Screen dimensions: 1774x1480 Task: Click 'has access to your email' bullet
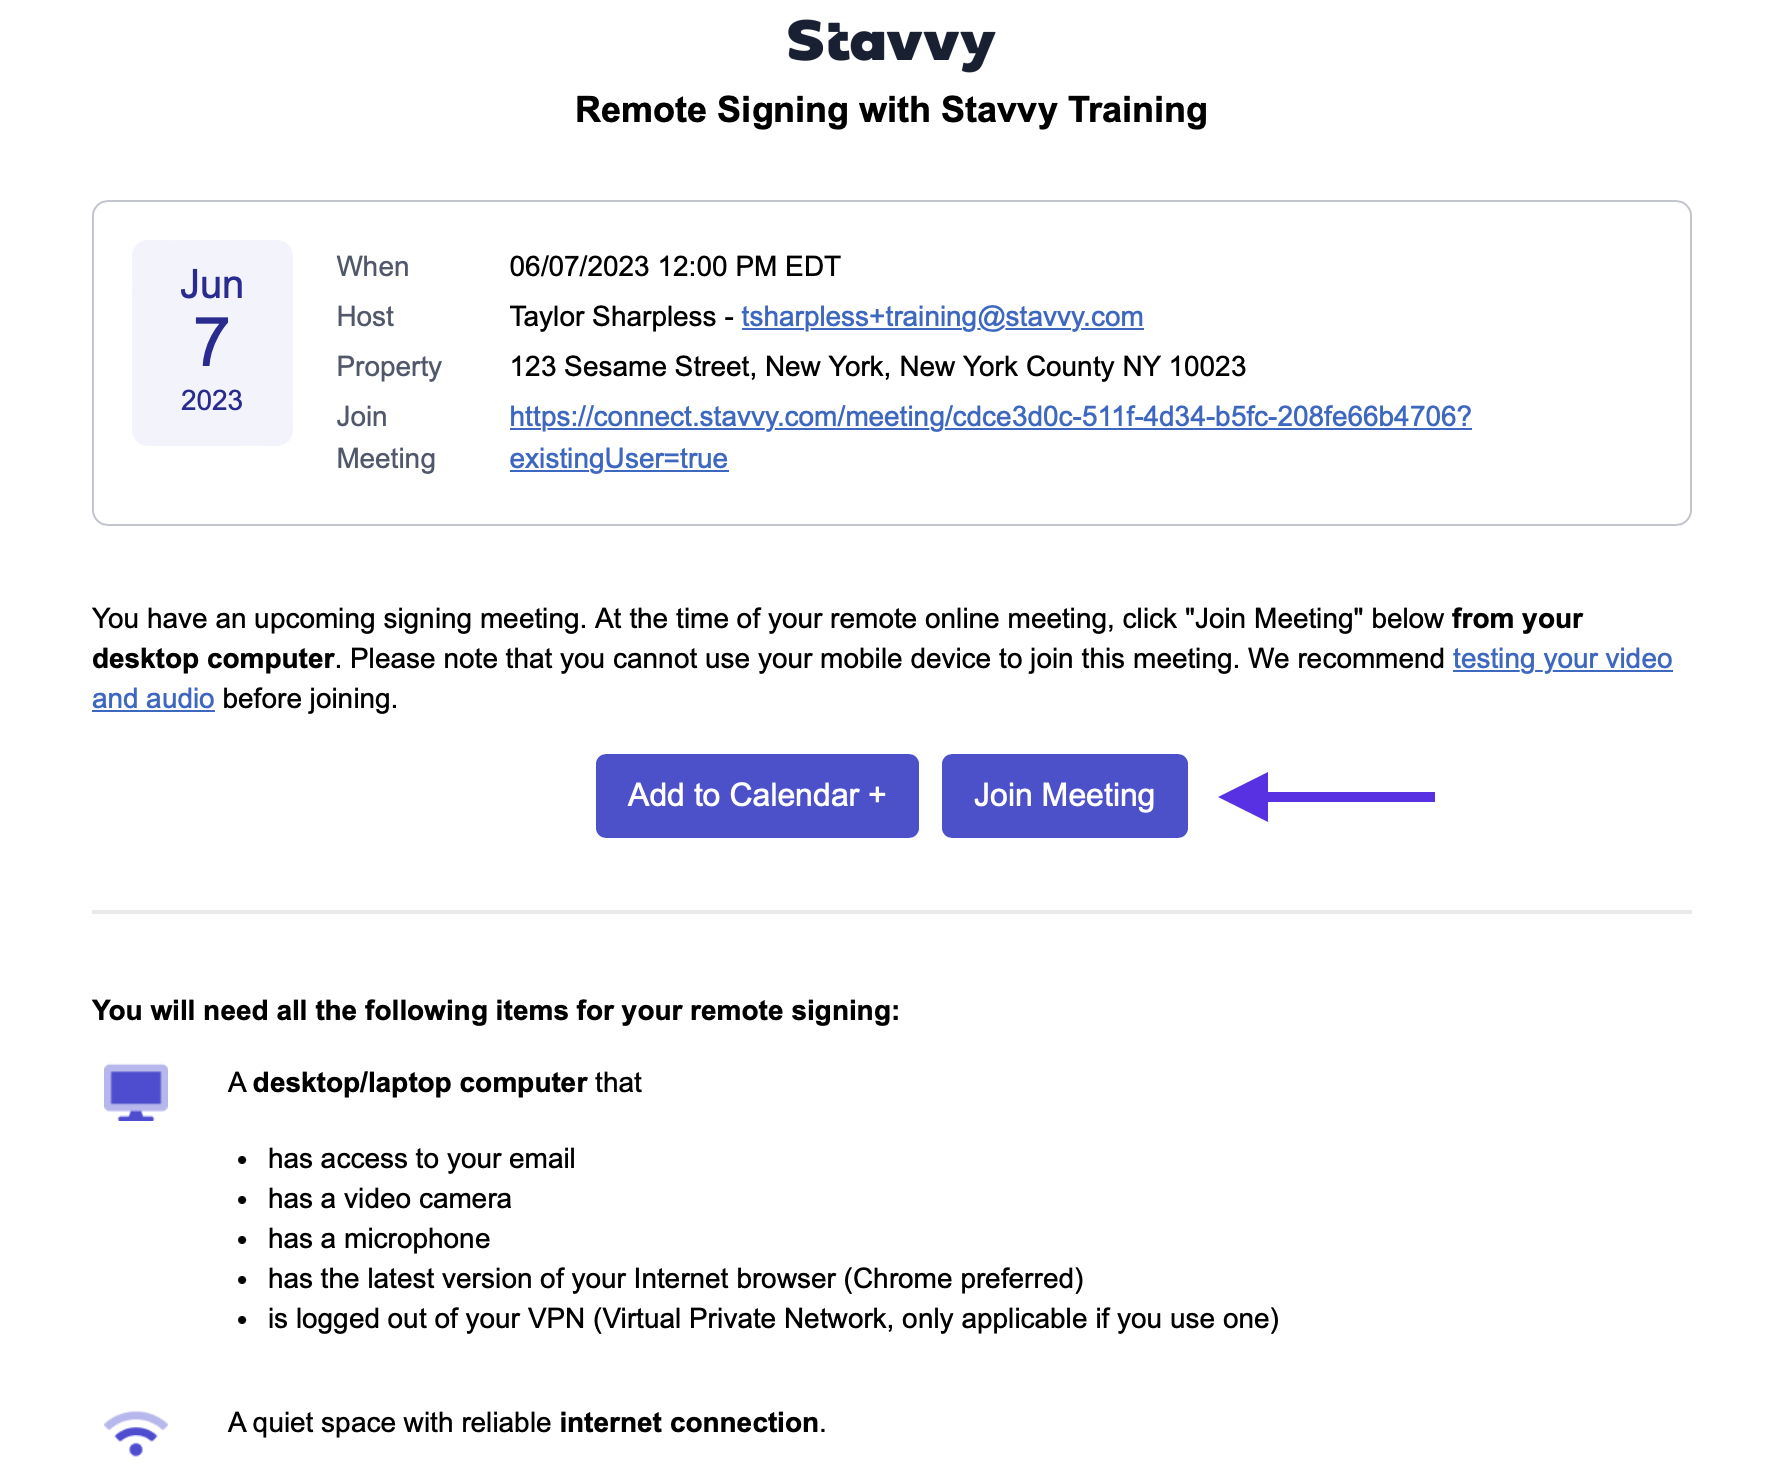coord(421,1159)
